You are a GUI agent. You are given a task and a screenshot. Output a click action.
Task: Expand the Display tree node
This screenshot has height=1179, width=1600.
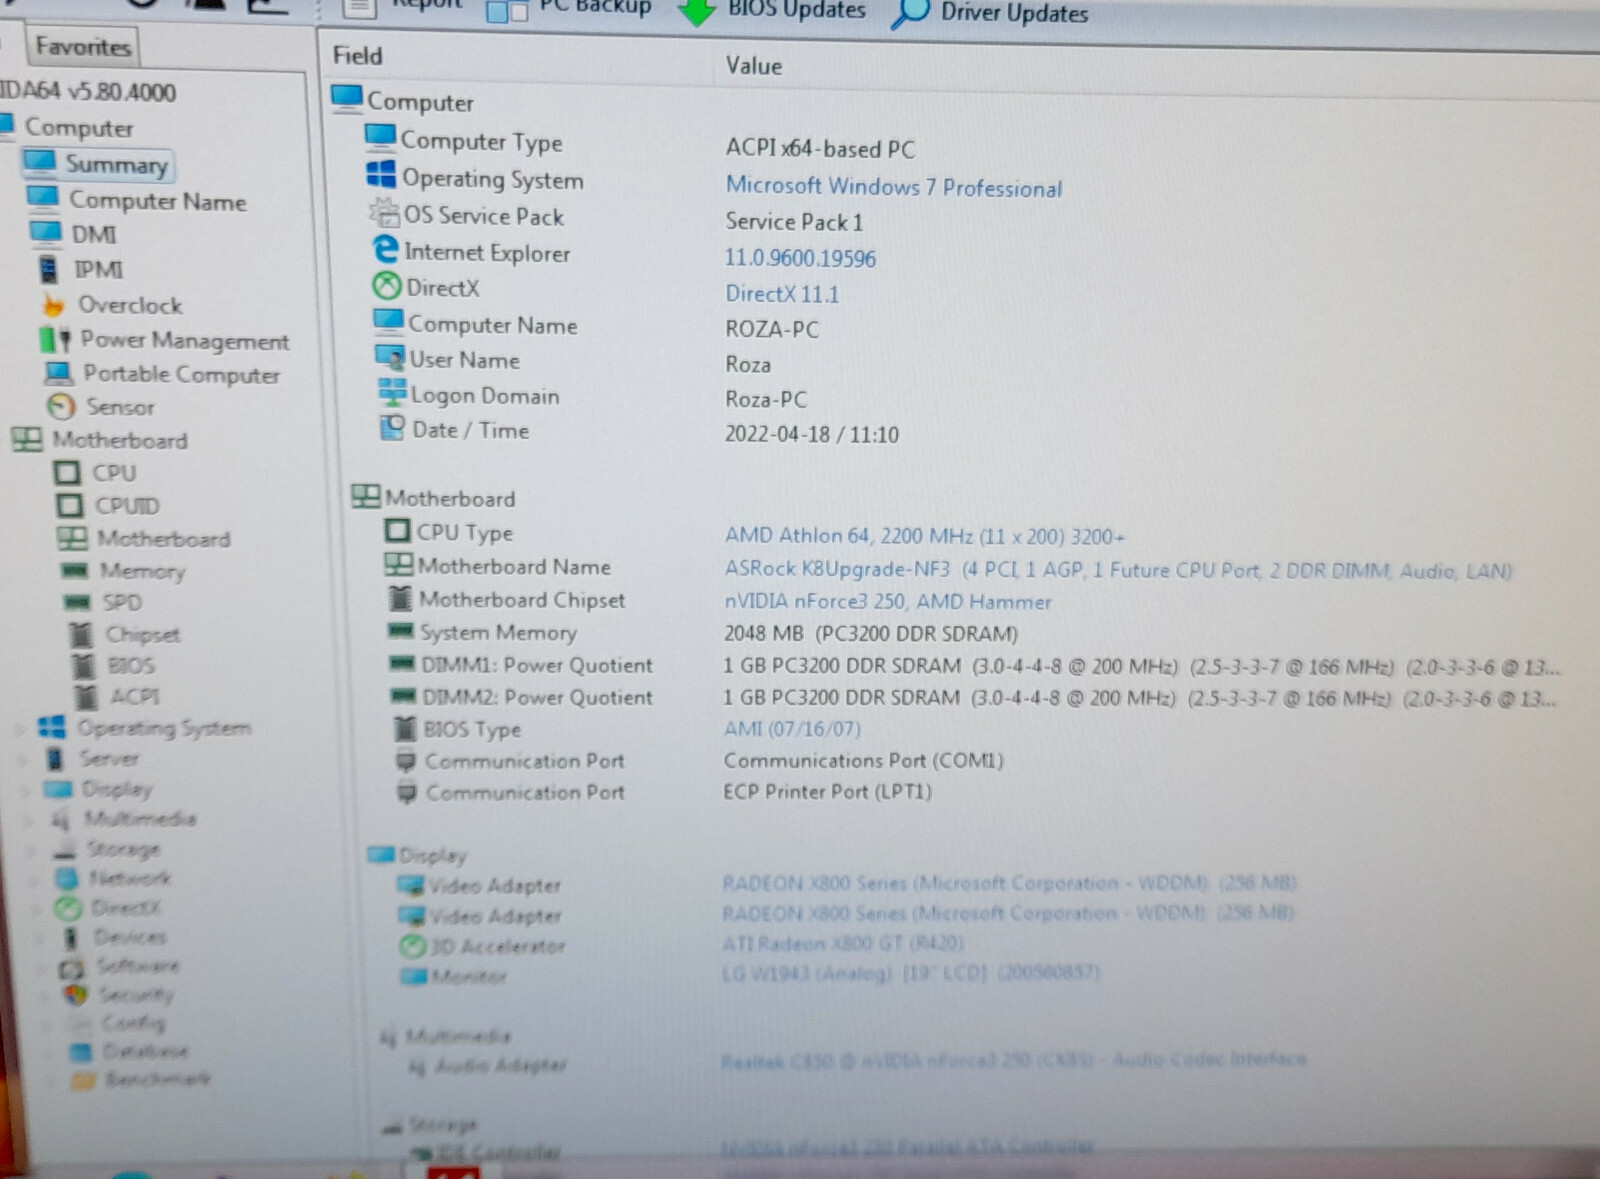25,789
